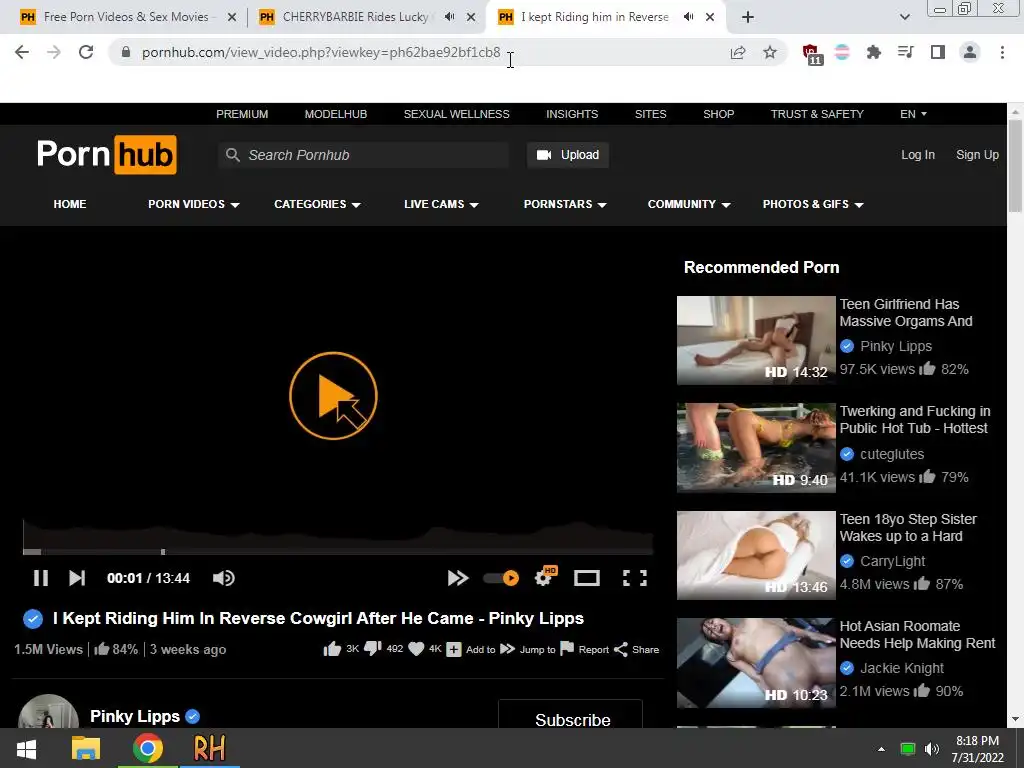The image size is (1024, 768).
Task: Open the EN language dropdown
Action: pos(913,114)
